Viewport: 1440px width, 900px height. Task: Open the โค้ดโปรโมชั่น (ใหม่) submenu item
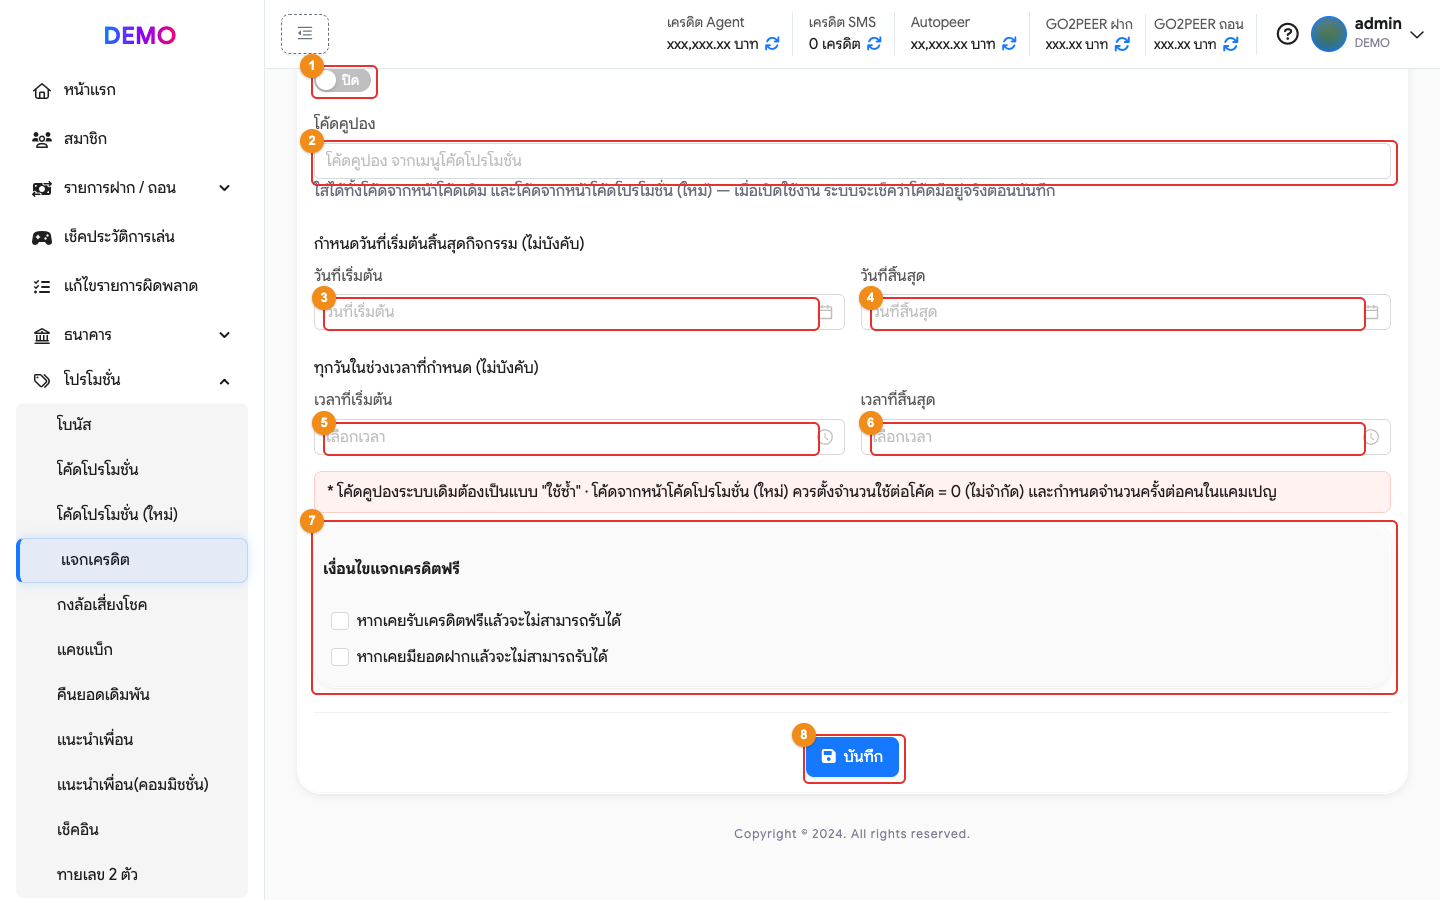pyautogui.click(x=132, y=515)
